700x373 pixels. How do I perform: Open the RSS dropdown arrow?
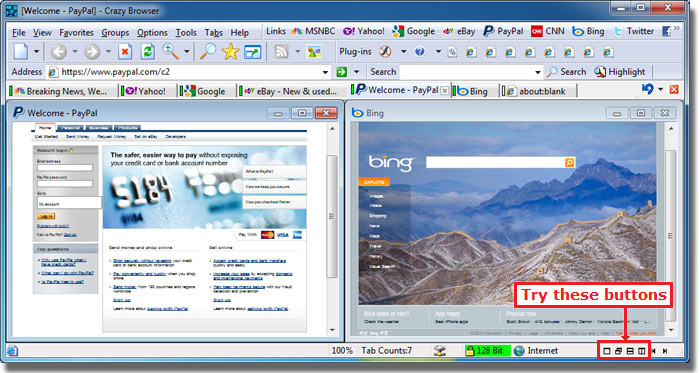tap(298, 52)
